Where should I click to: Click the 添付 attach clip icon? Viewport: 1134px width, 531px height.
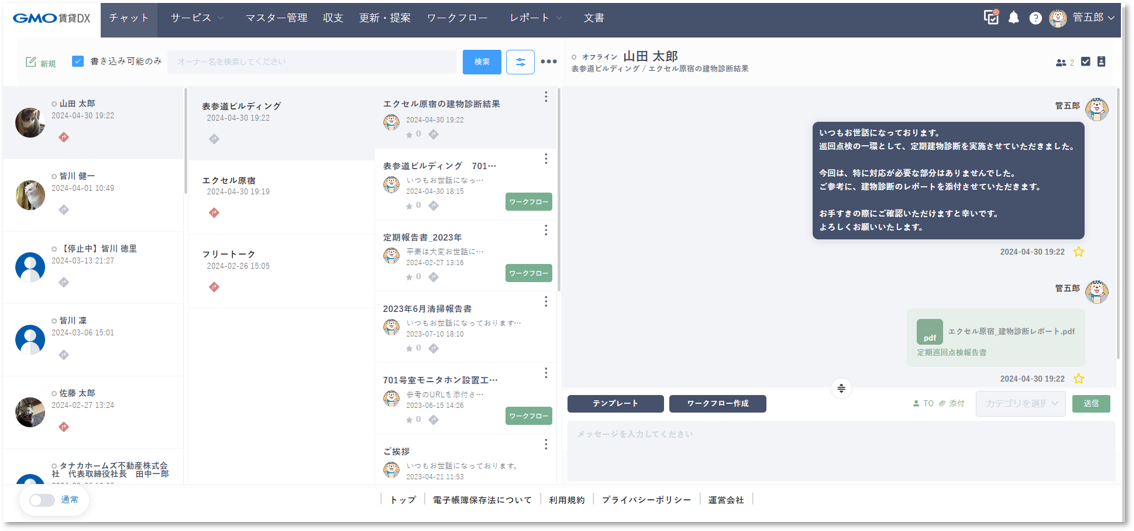[942, 404]
